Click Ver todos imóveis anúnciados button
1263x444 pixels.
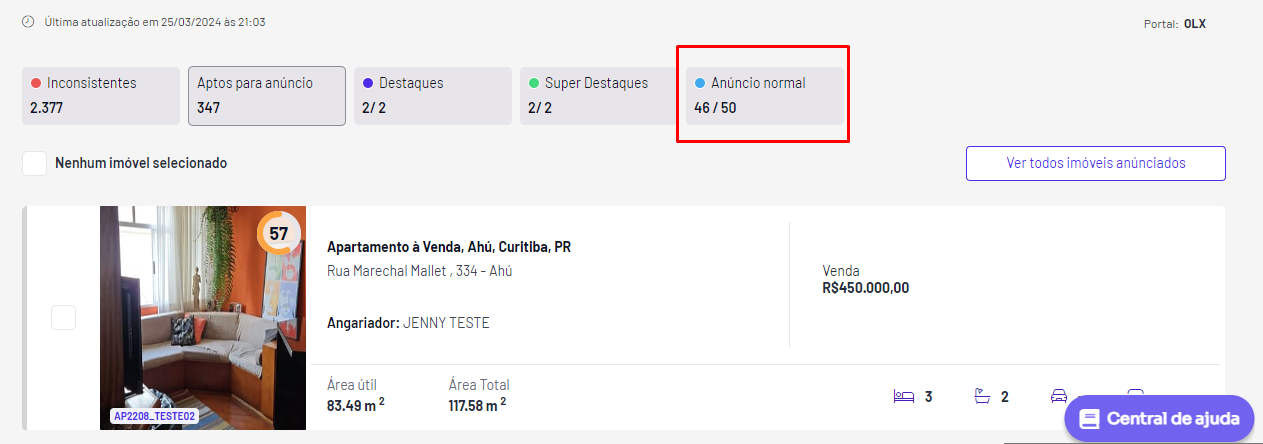[1096, 163]
